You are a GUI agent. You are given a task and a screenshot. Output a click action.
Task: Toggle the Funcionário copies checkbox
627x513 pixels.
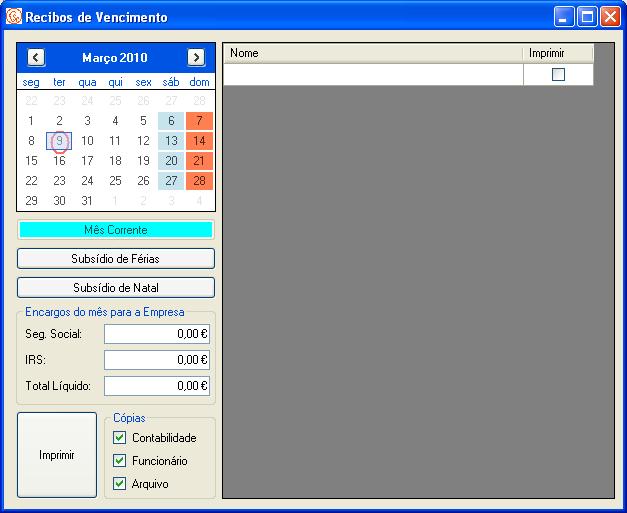click(x=120, y=461)
